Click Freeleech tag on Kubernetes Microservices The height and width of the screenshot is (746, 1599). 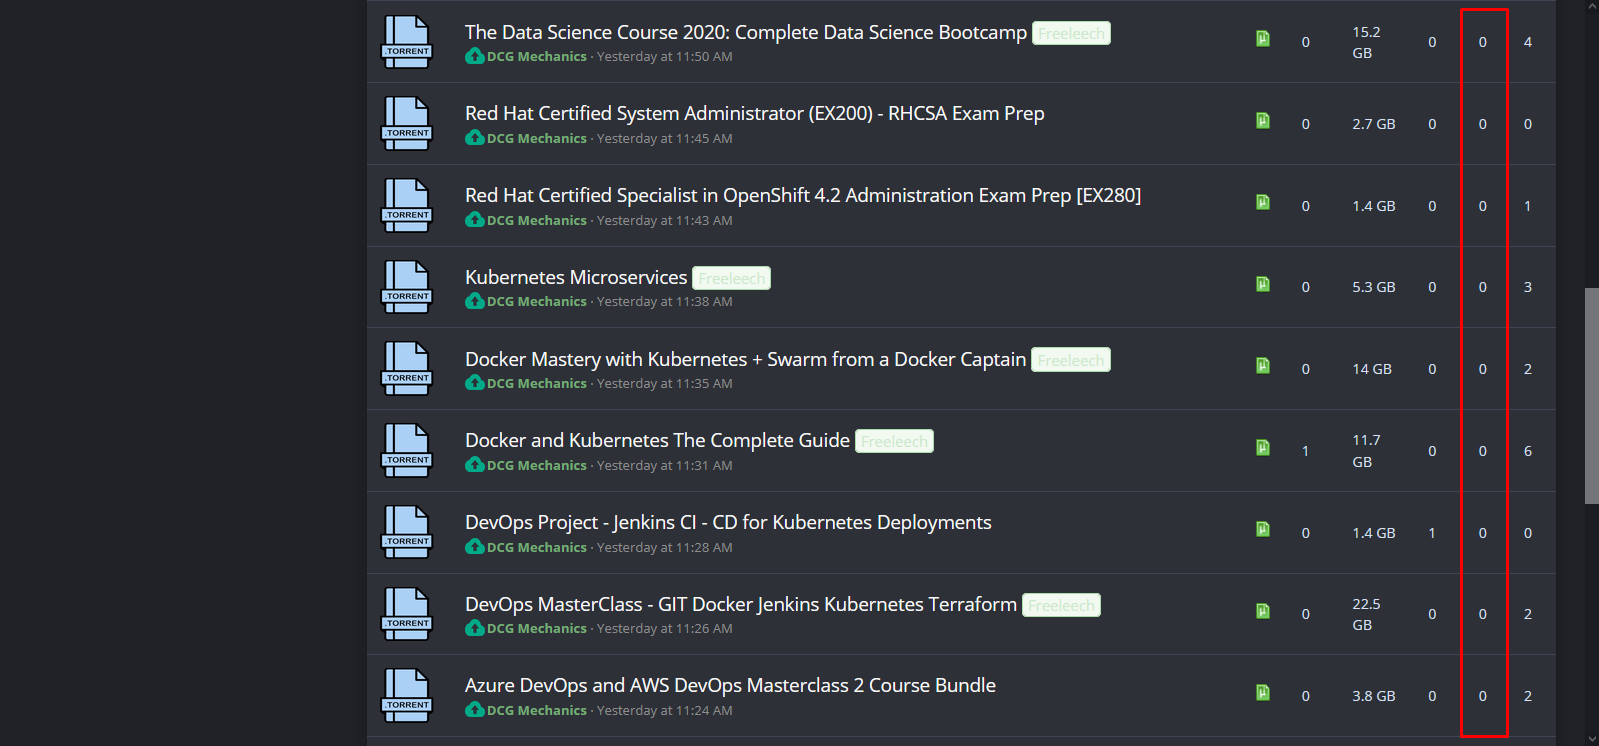click(x=732, y=278)
